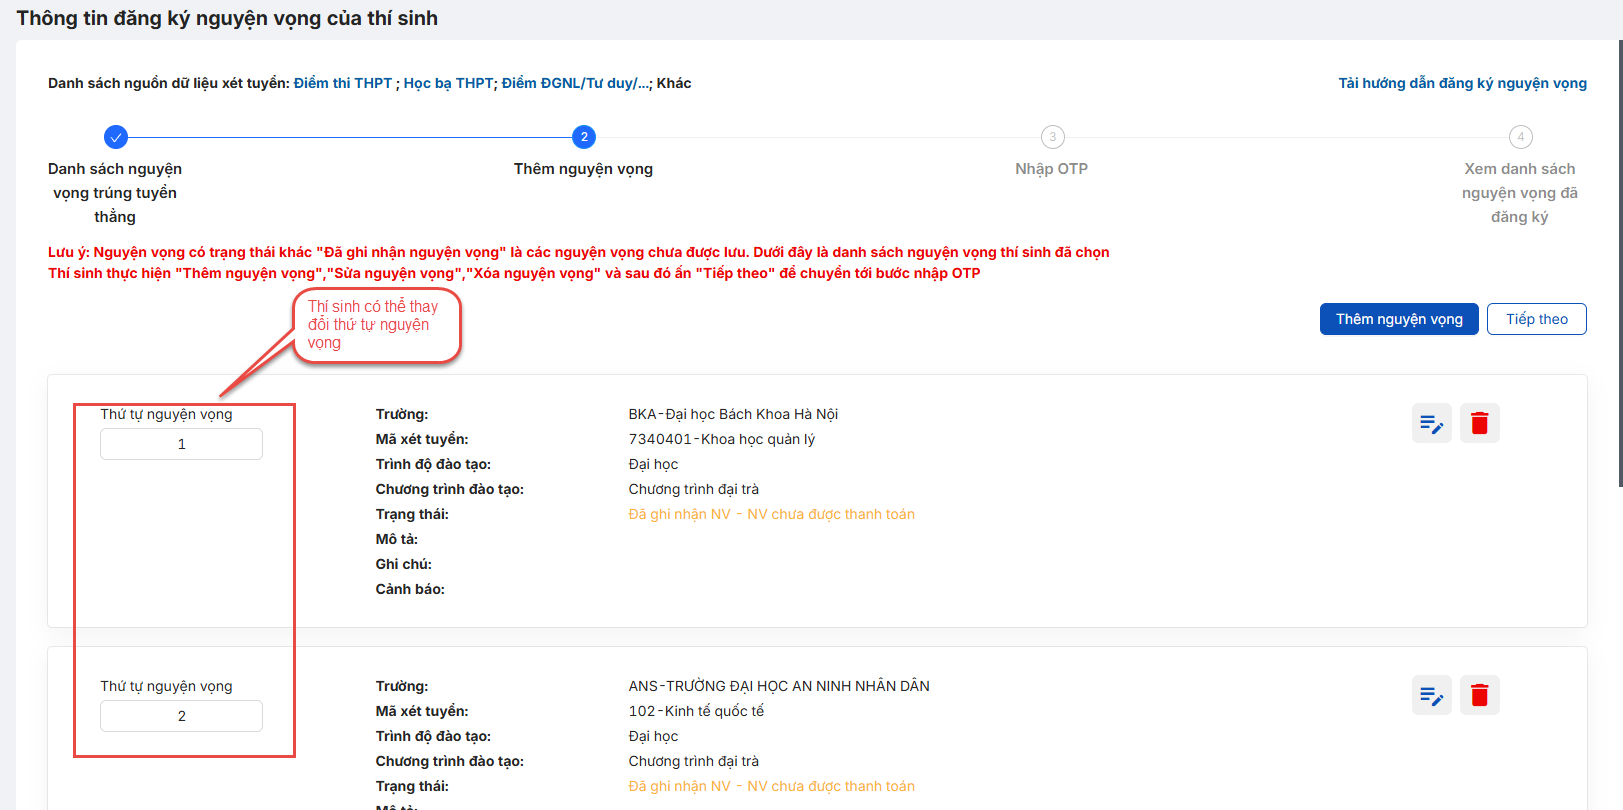The width and height of the screenshot is (1623, 810).
Task: Go to Nhập OTP step label
Action: [1051, 169]
